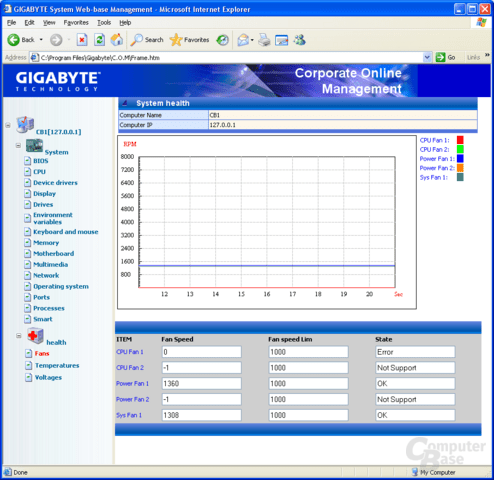Image resolution: width=494 pixels, height=480 pixels.
Task: Click page icon beside CPU tree entry
Action: pyautogui.click(x=28, y=172)
